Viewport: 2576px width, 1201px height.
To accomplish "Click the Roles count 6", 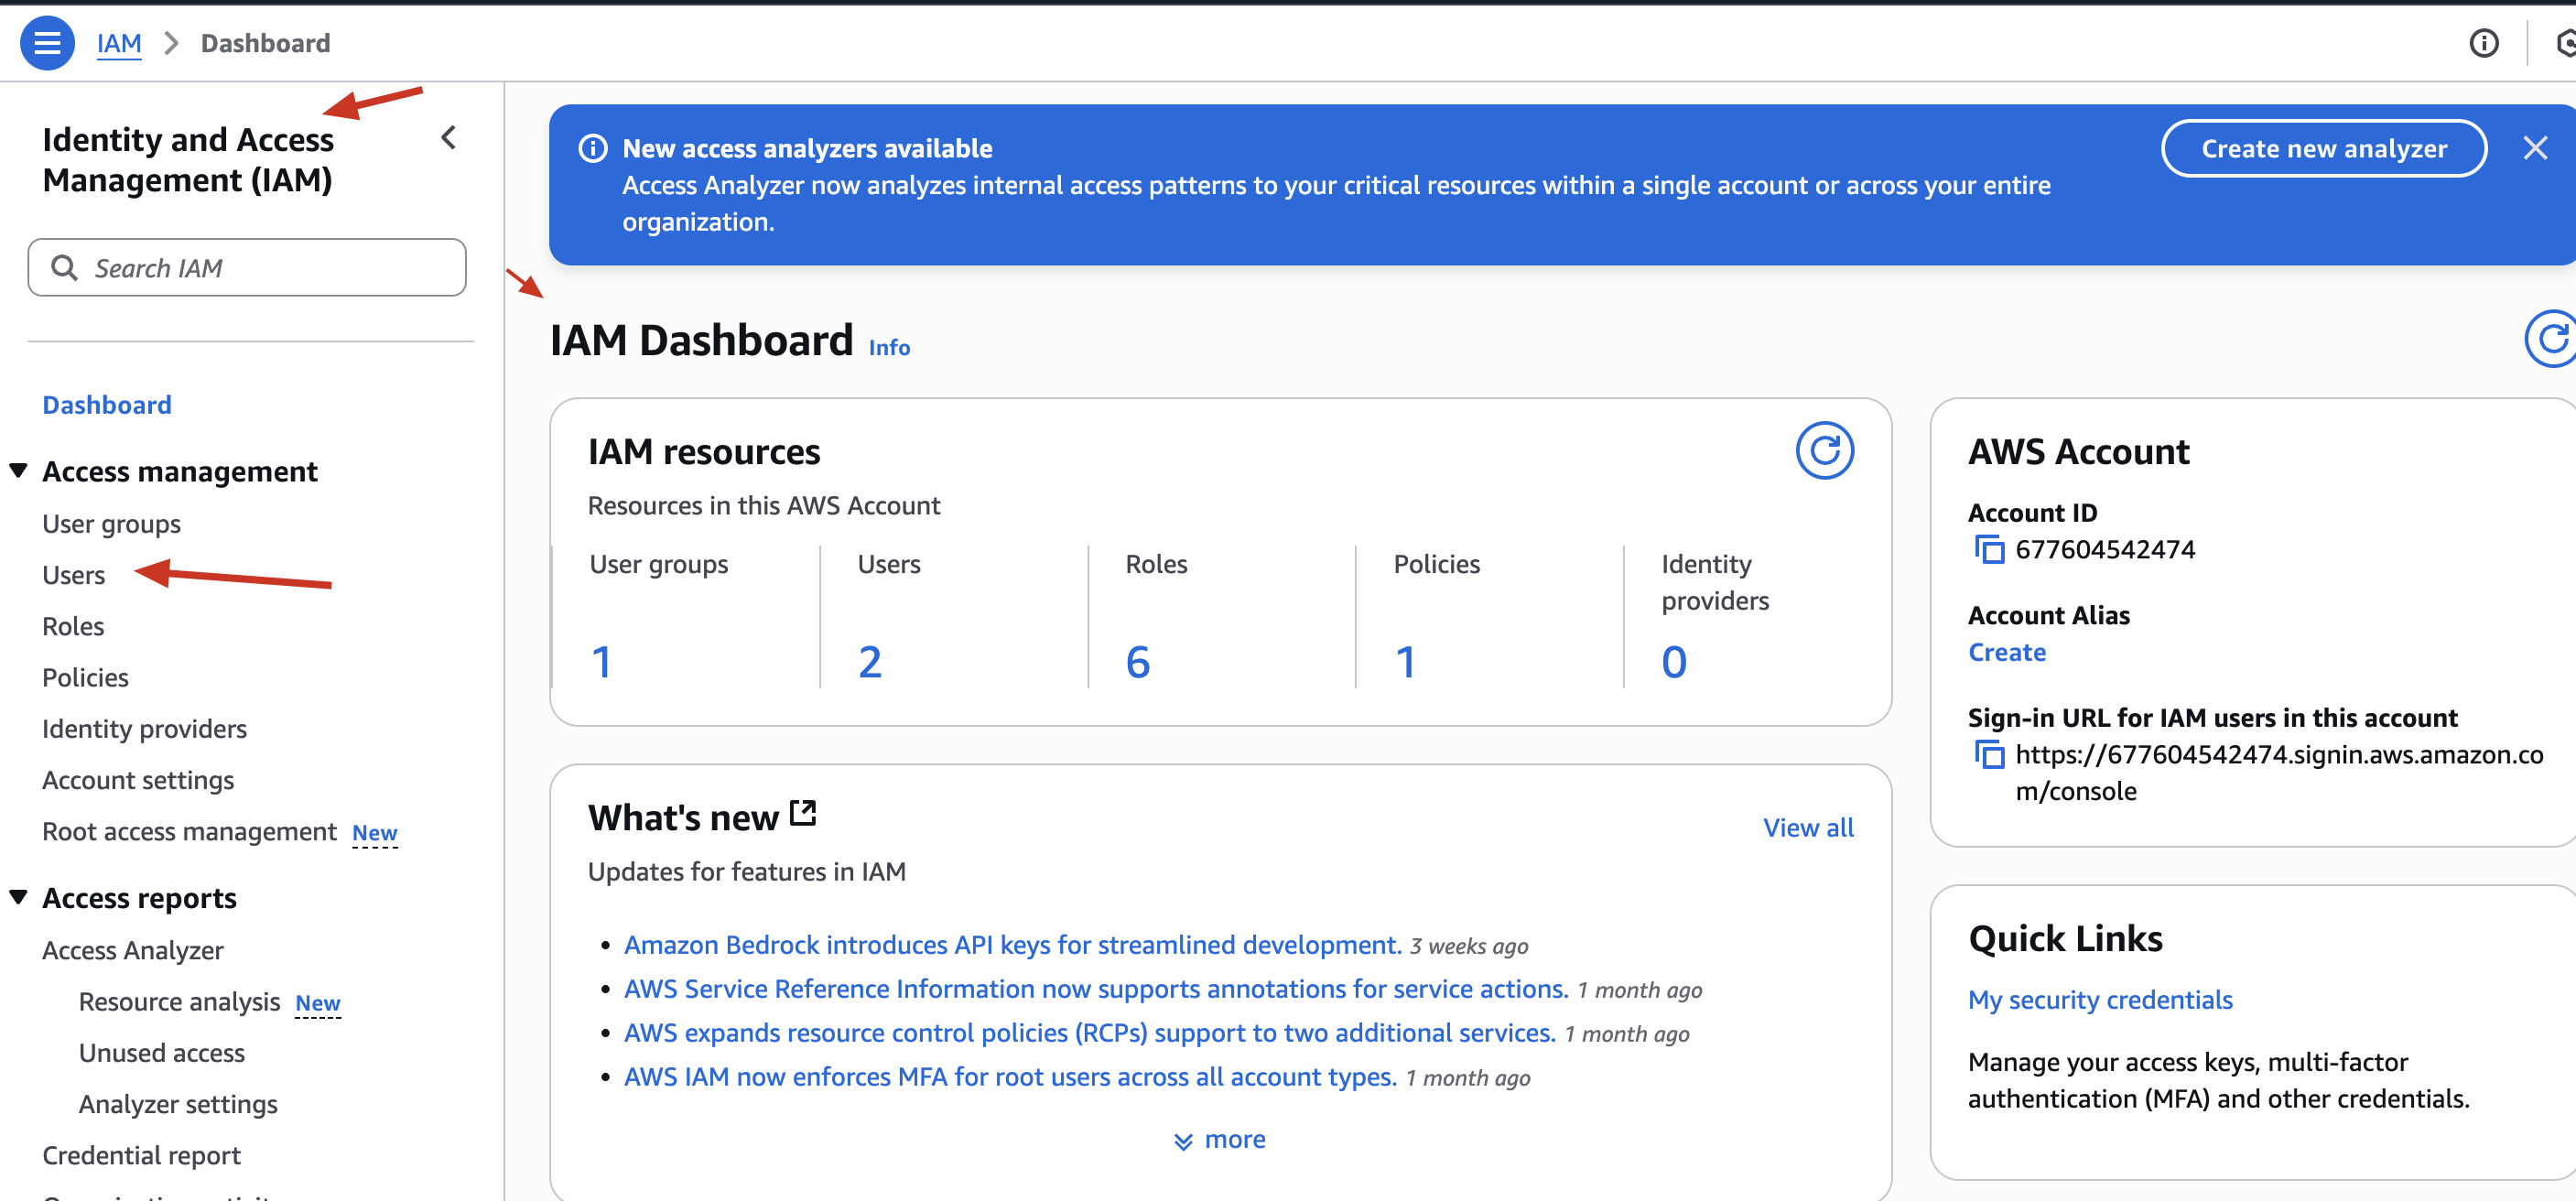I will pyautogui.click(x=1138, y=661).
